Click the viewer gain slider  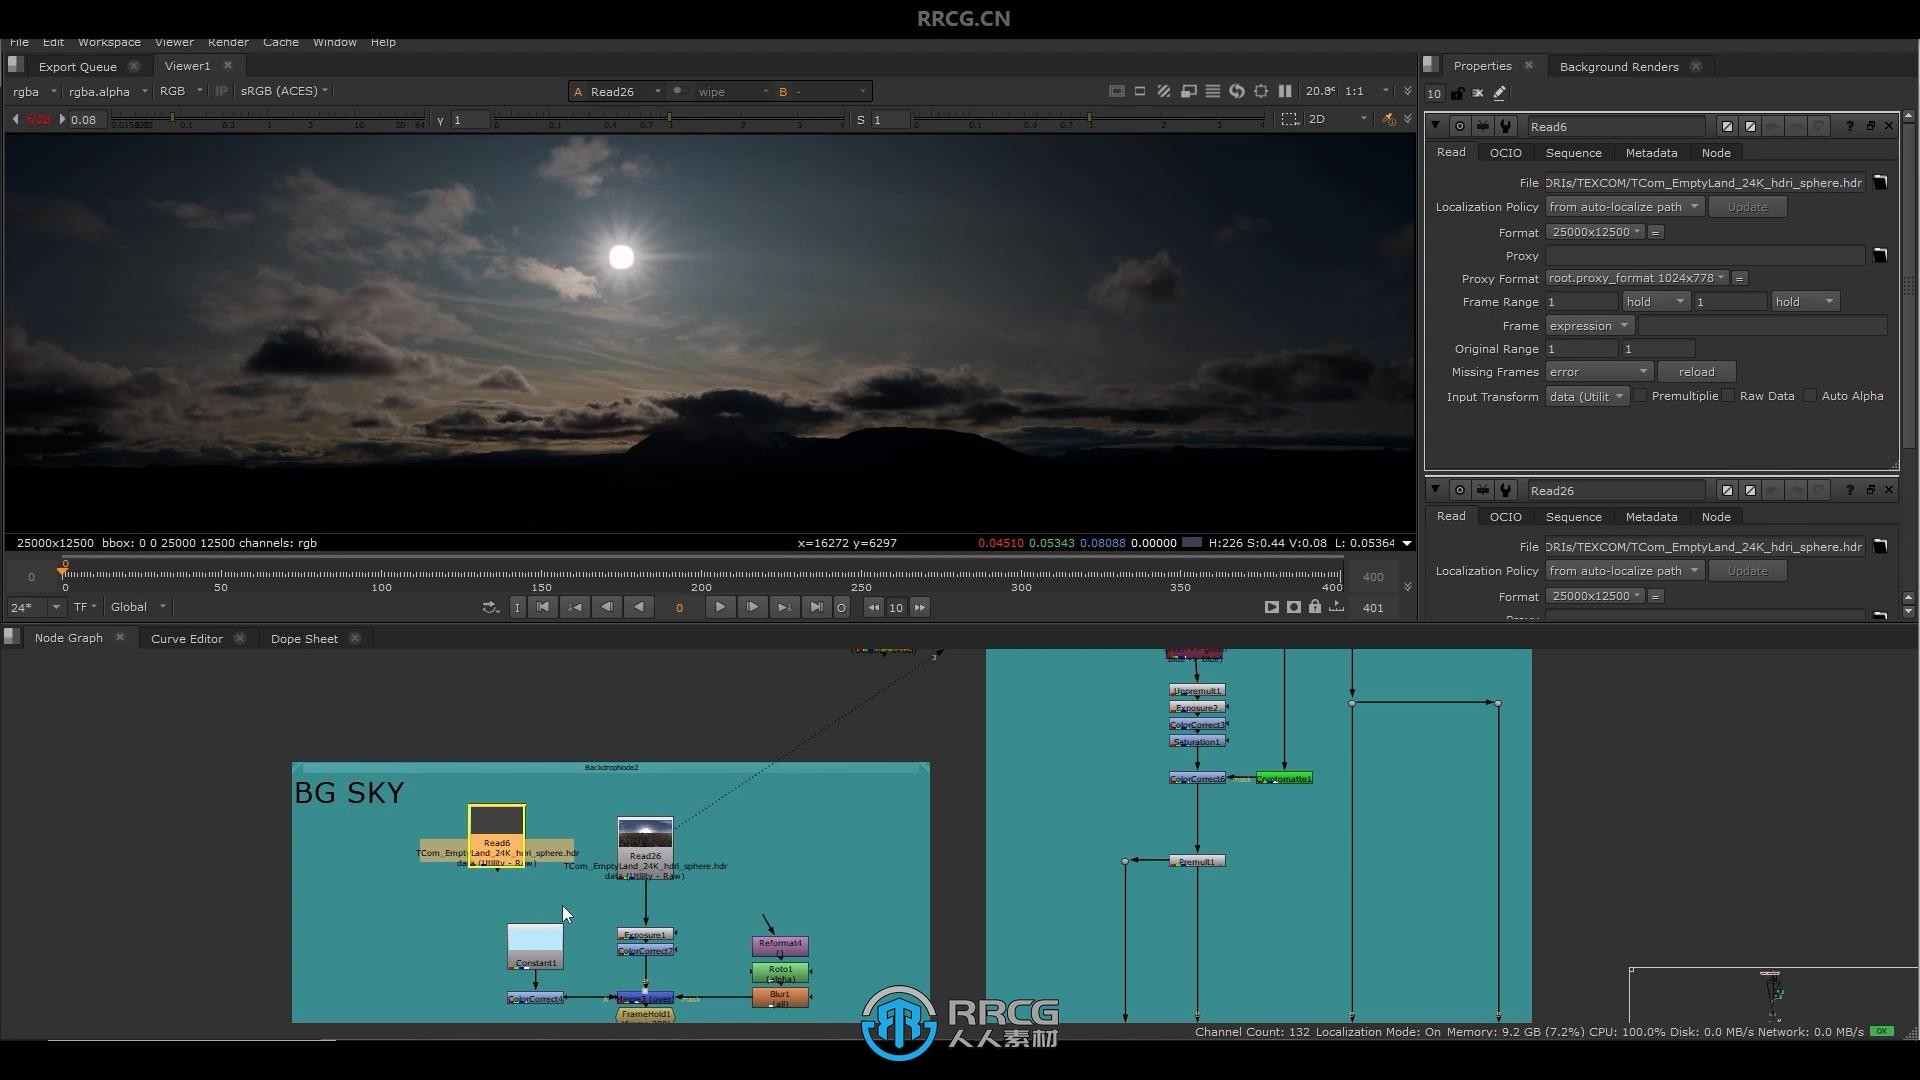(x=269, y=120)
